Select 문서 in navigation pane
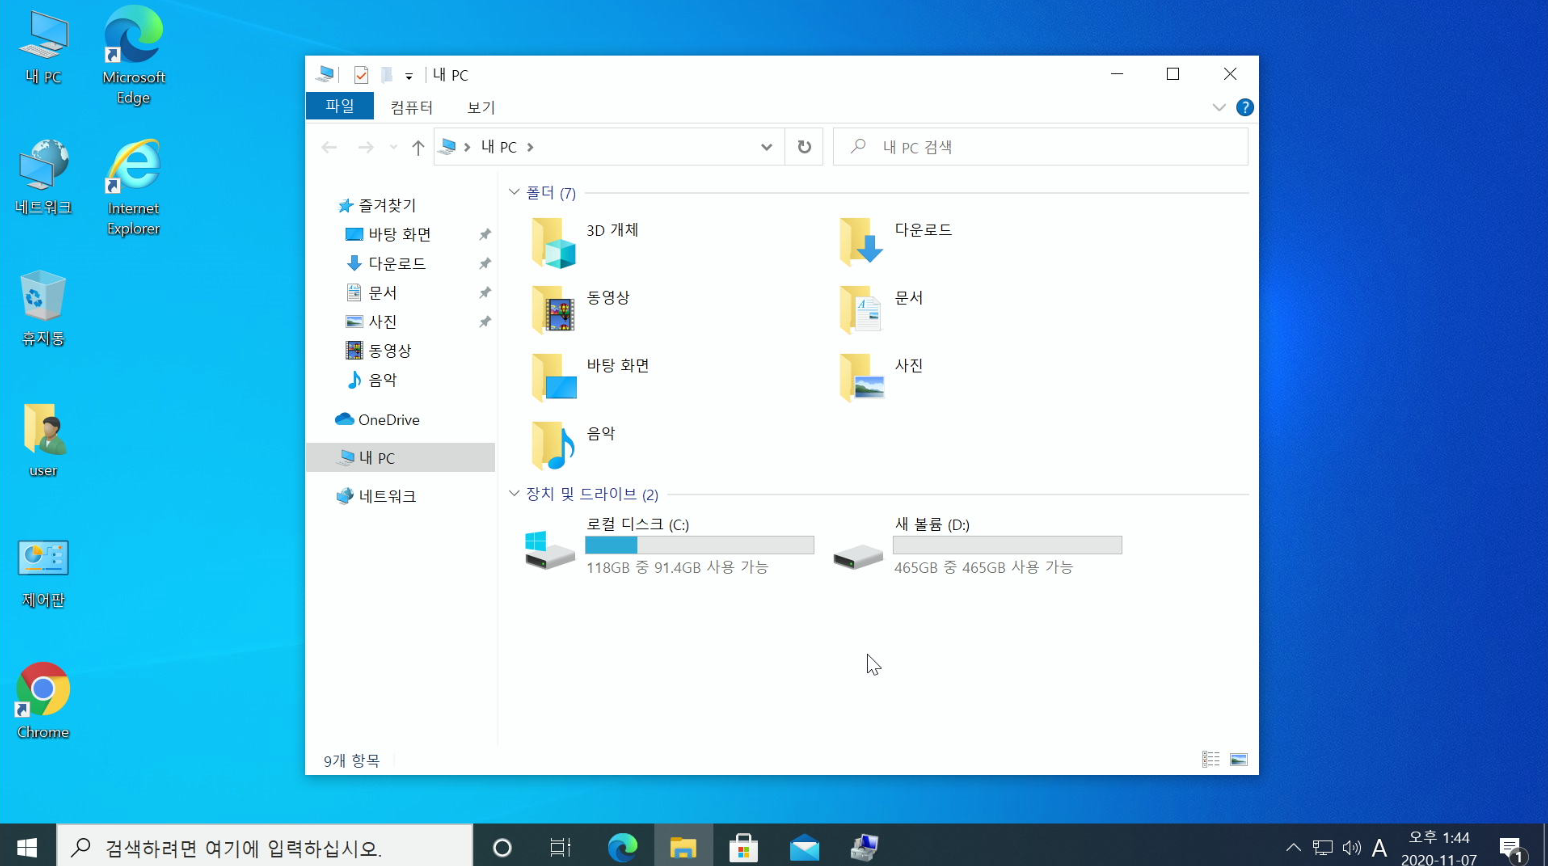This screenshot has width=1548, height=866. pyautogui.click(x=372, y=292)
